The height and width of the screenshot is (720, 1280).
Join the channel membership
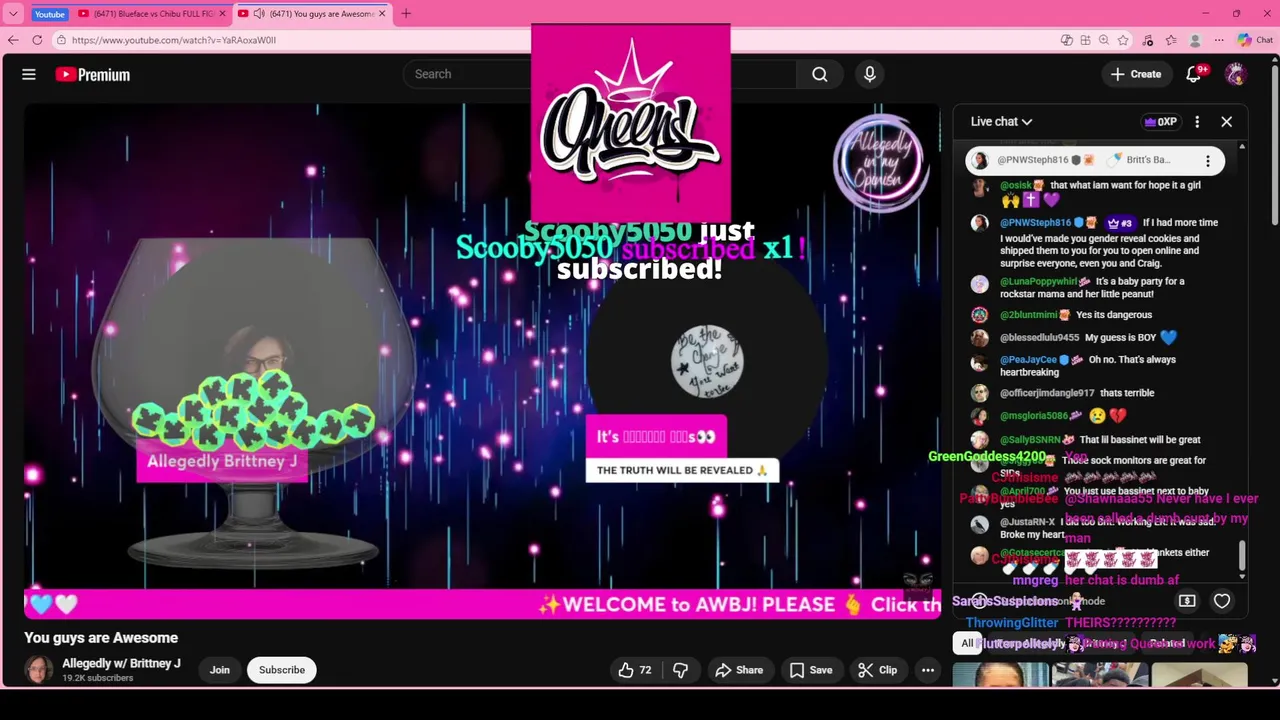(x=220, y=670)
